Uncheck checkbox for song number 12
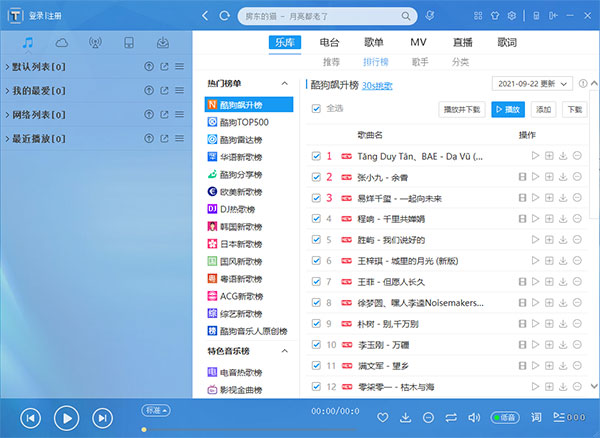The width and height of the screenshot is (600, 438). [x=316, y=386]
